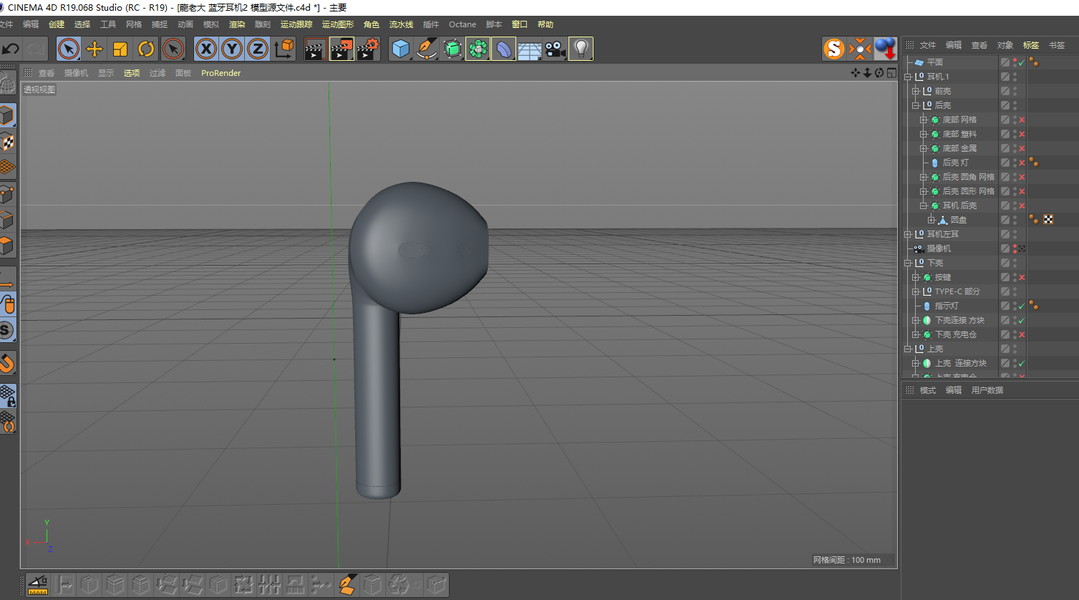
Task: Open the Octane menu
Action: [x=462, y=24]
